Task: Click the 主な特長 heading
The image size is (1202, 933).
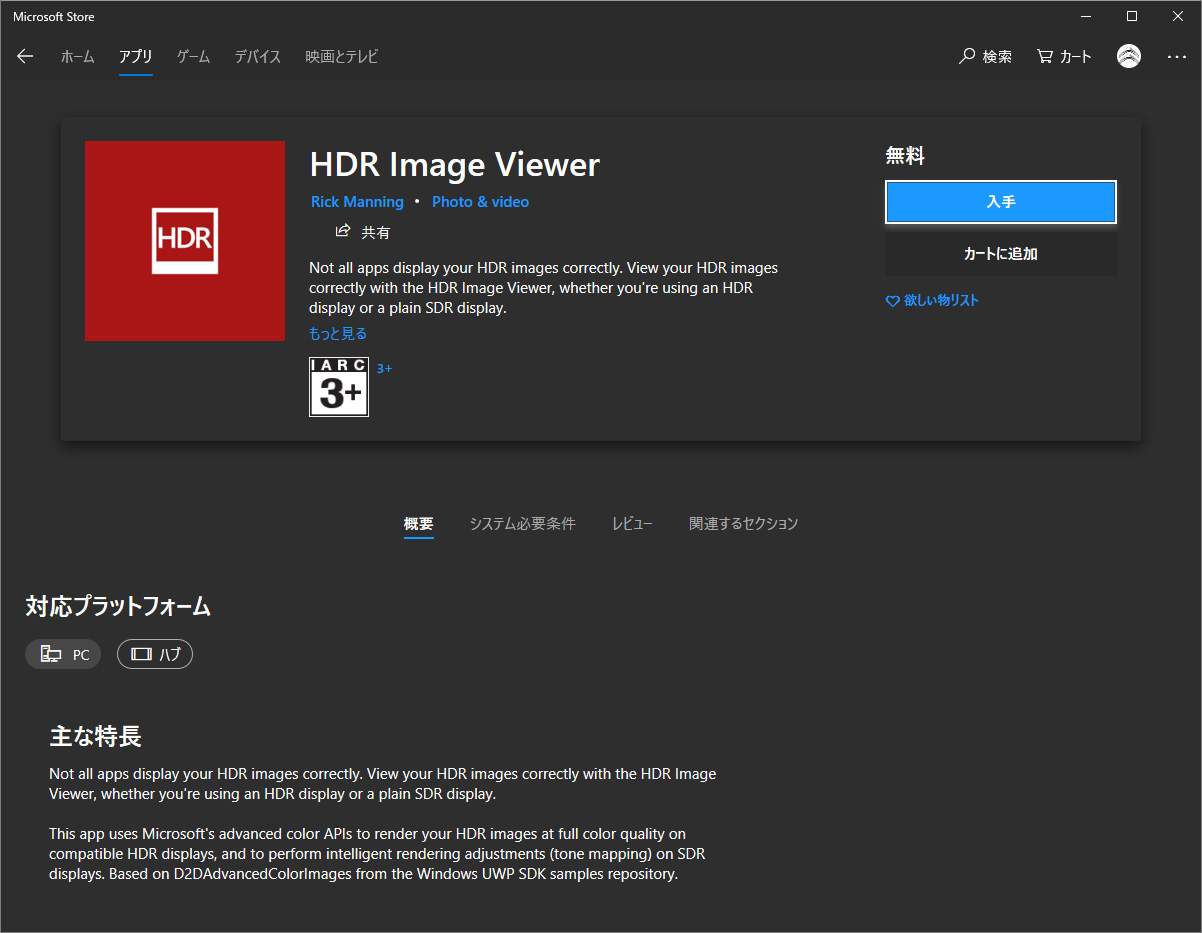Action: pyautogui.click(x=96, y=737)
